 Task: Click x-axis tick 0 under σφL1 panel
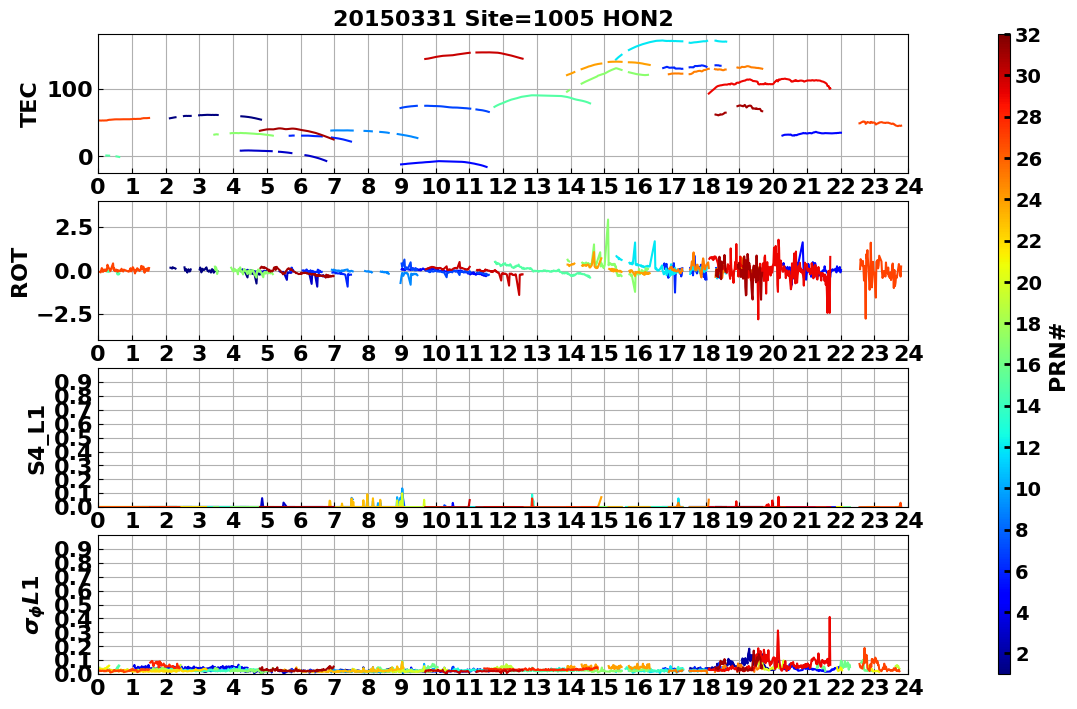click(x=98, y=687)
